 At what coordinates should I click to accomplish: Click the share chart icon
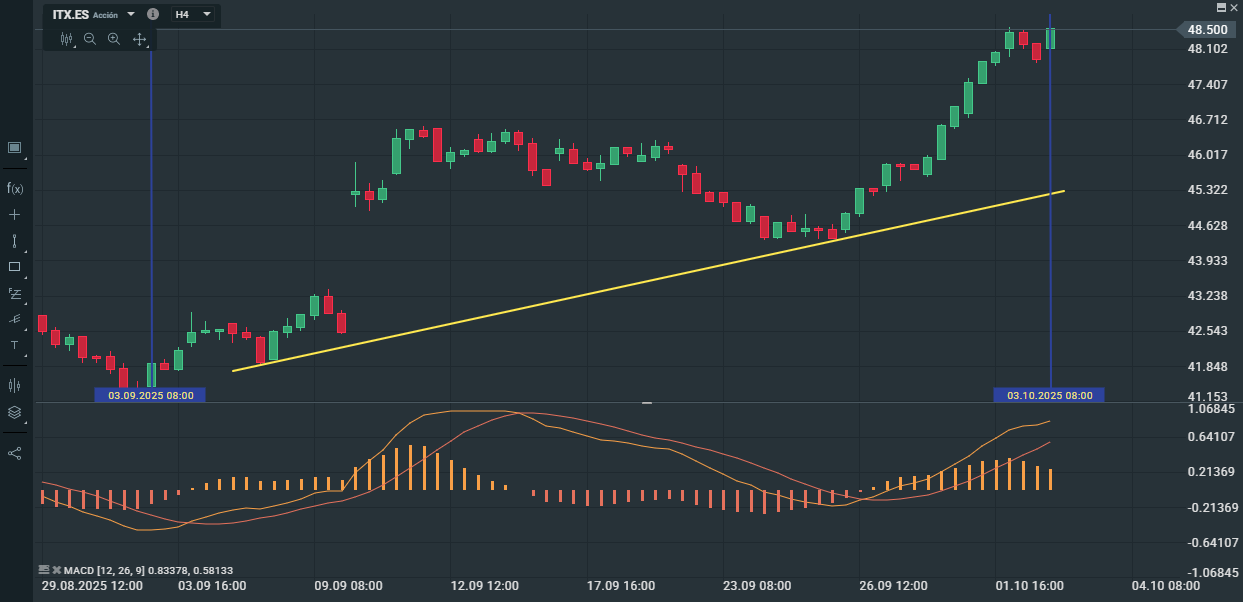click(15, 452)
